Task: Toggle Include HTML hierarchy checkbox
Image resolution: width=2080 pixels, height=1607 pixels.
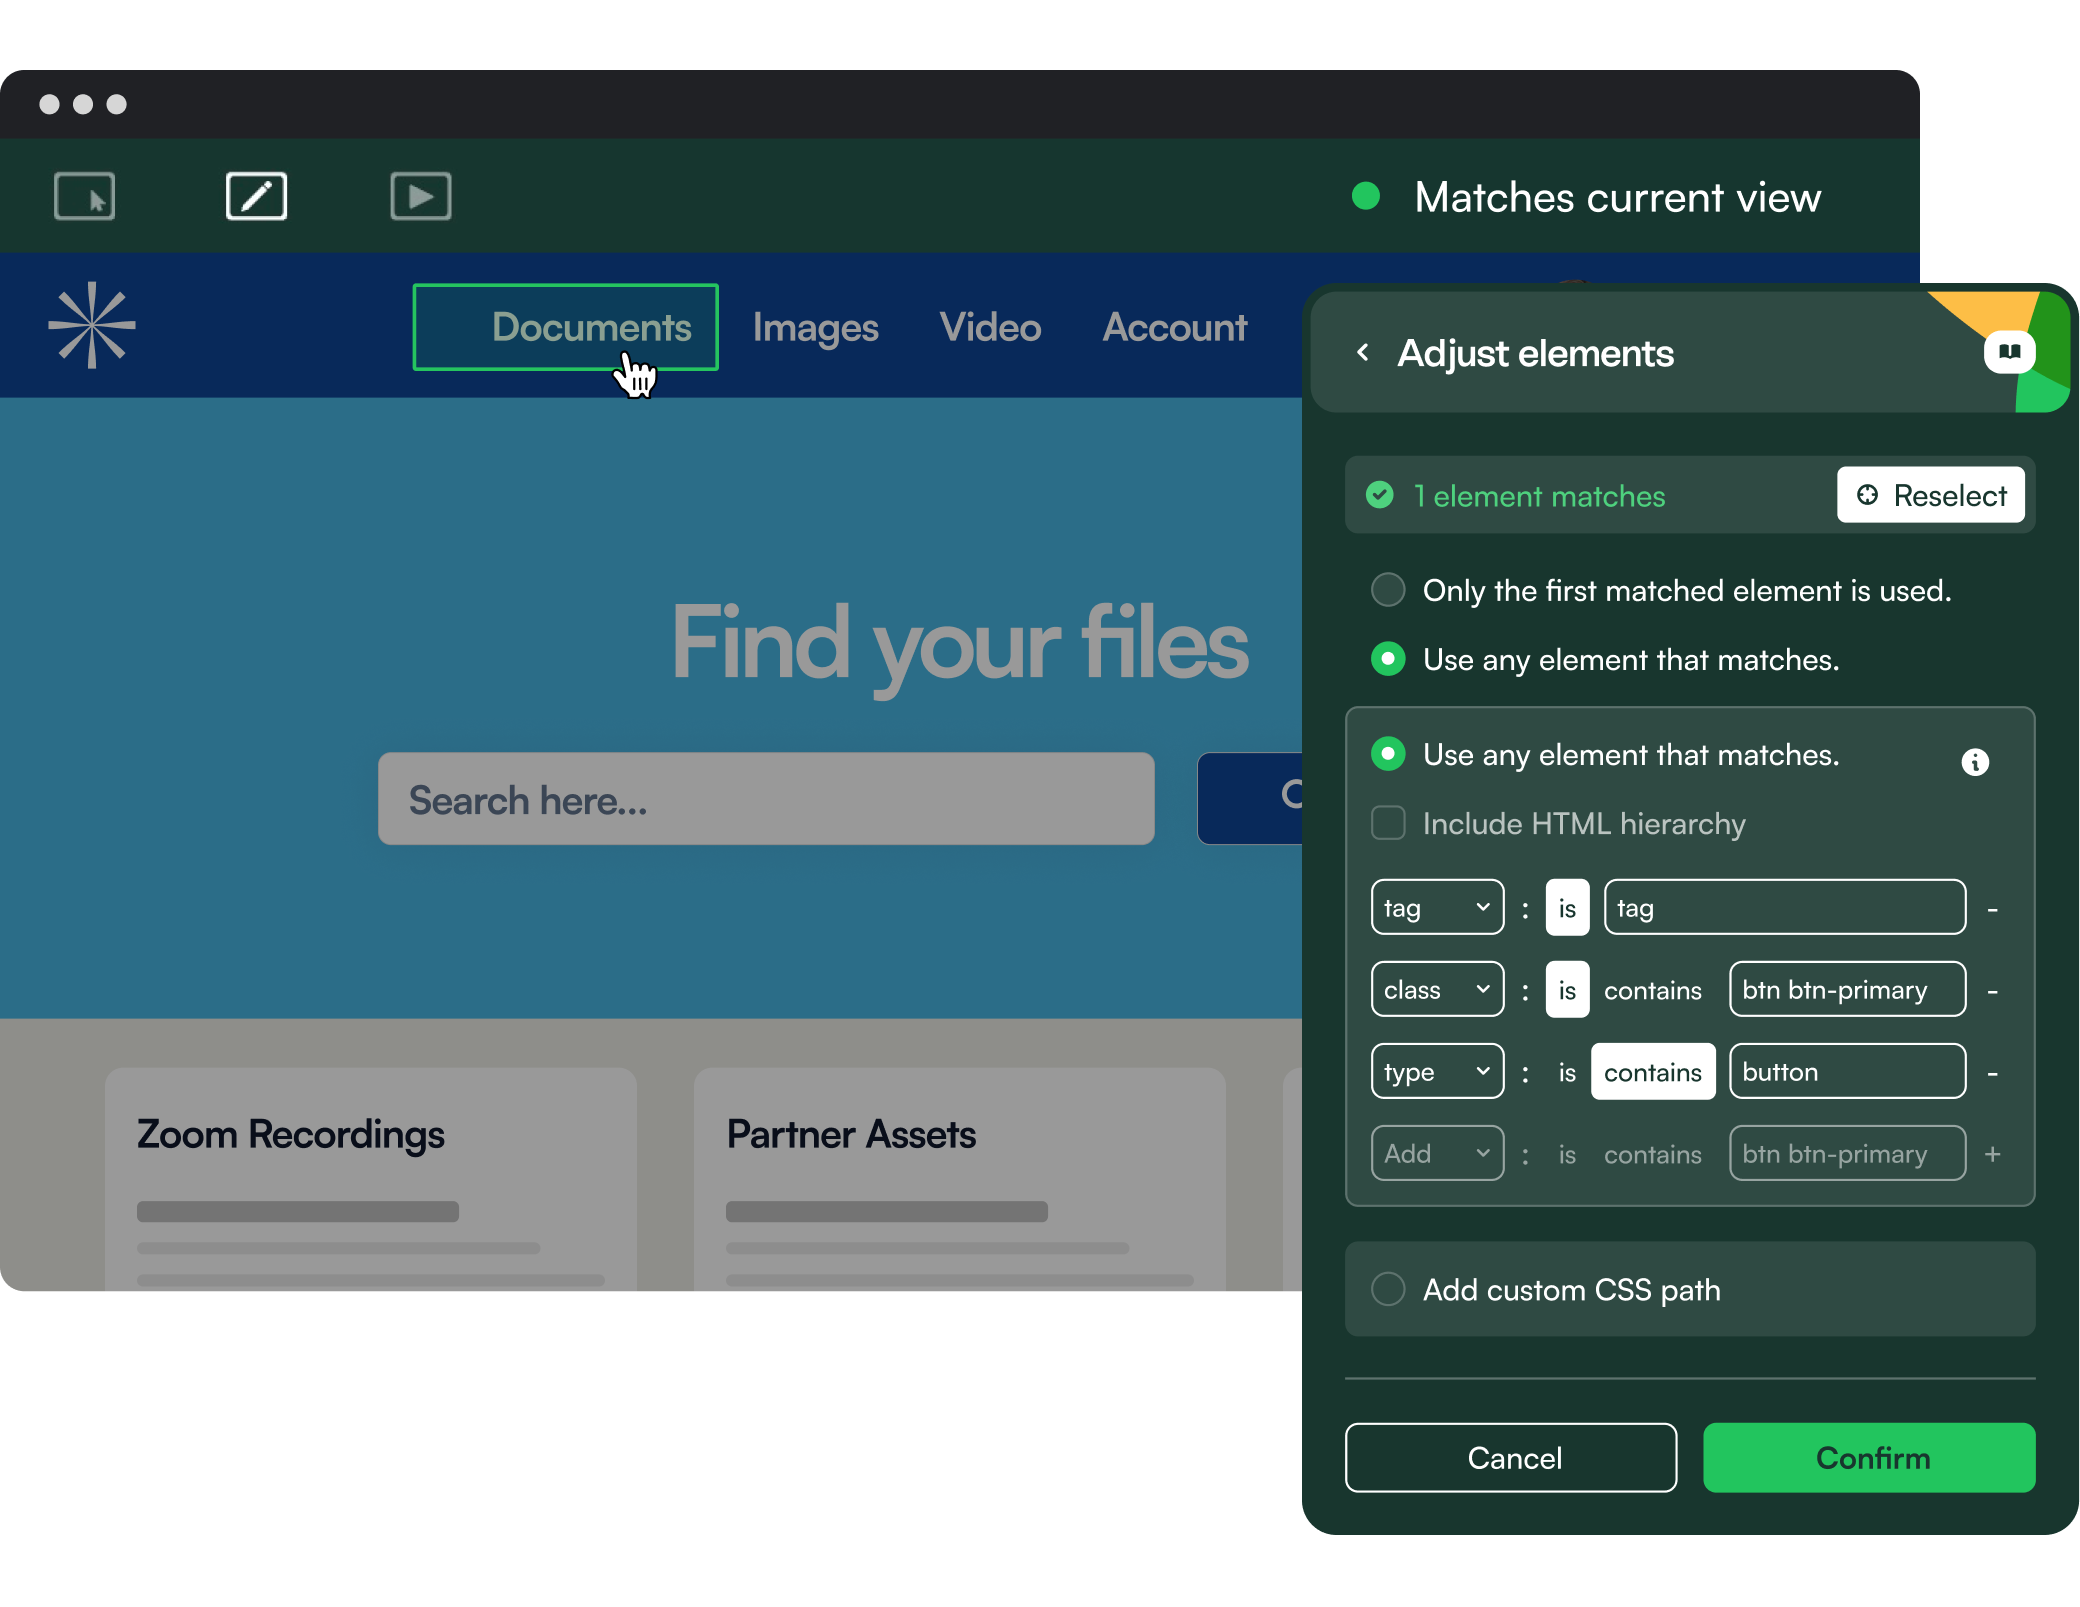Action: pyautogui.click(x=1391, y=822)
